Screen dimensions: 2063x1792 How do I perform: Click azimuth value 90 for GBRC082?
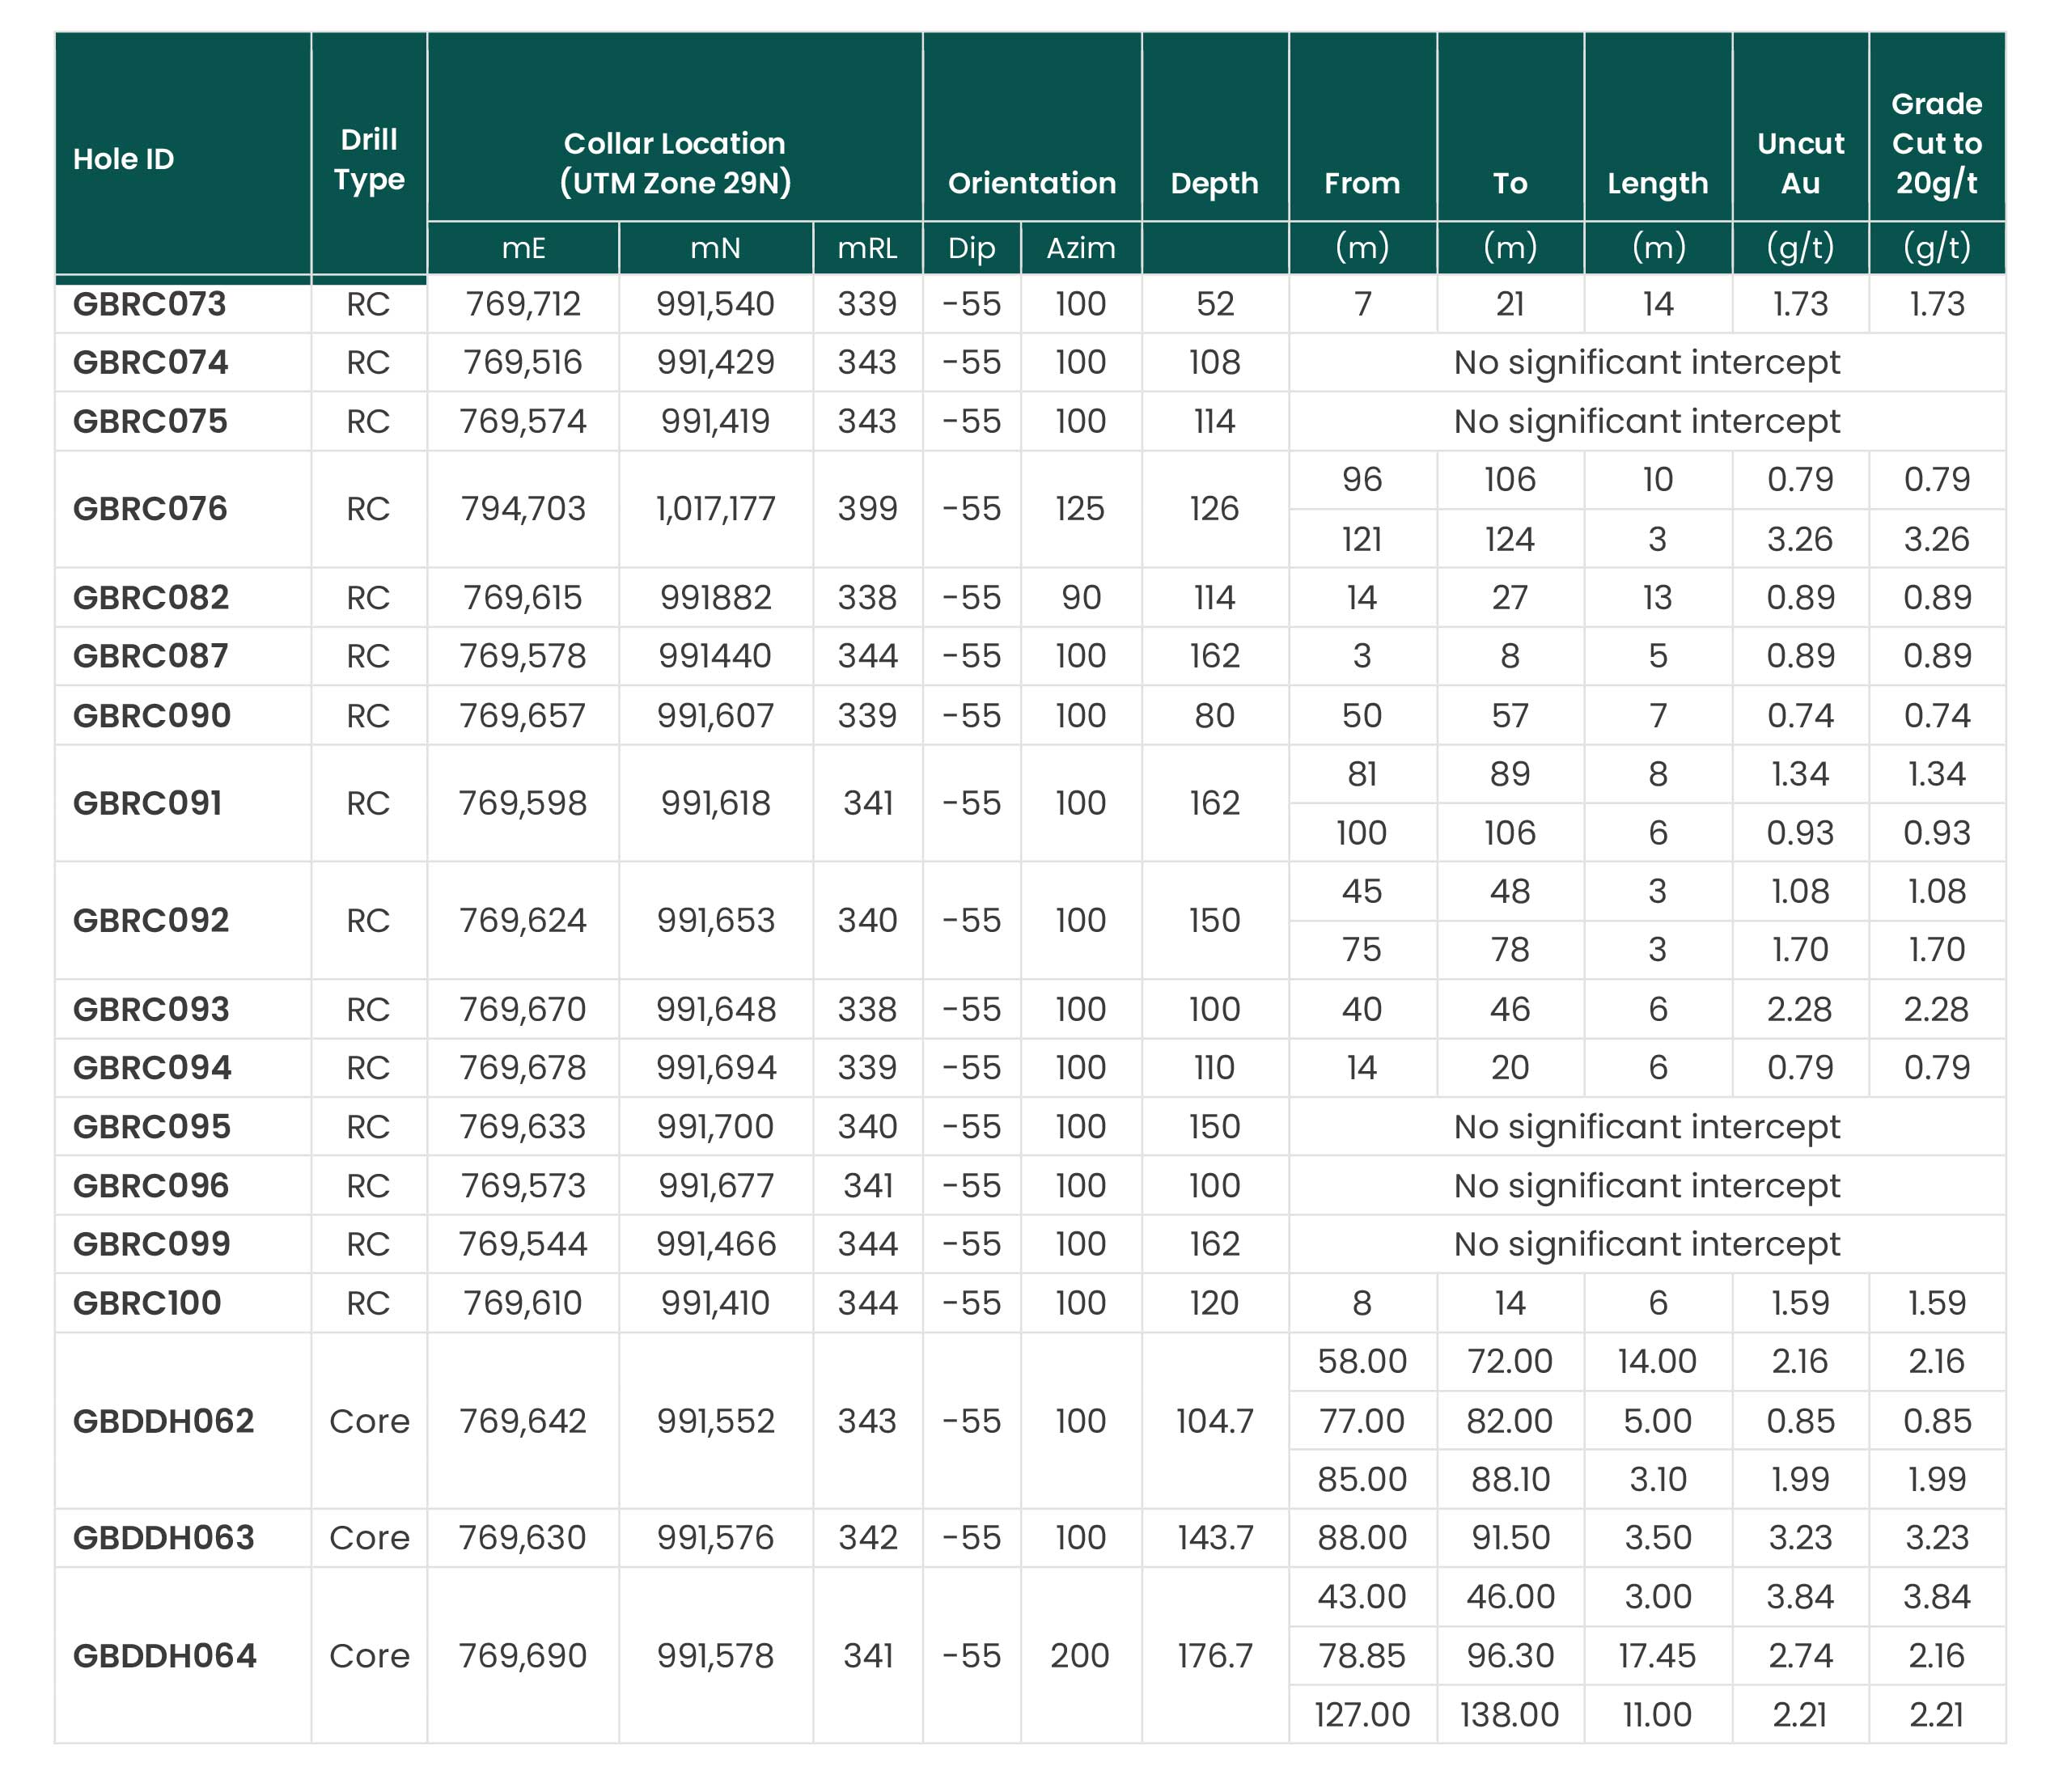point(1080,597)
